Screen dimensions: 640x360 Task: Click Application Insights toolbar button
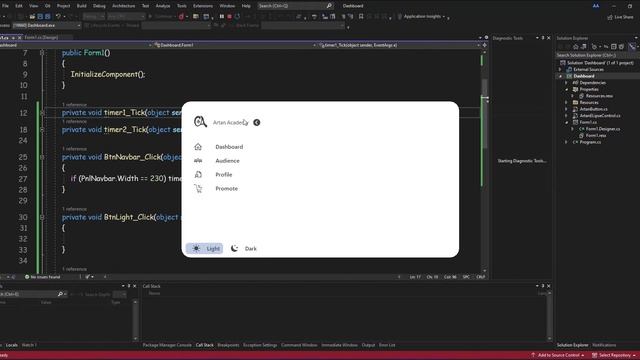click(422, 17)
